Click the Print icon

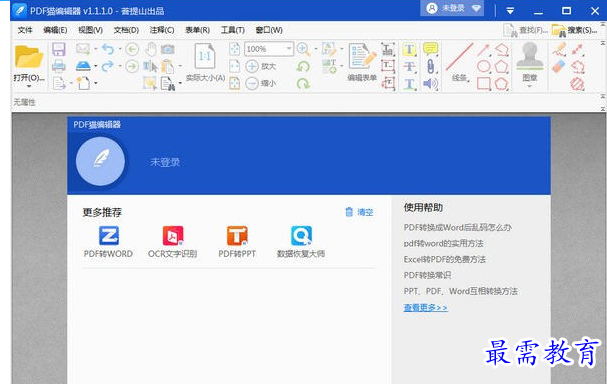pos(59,66)
